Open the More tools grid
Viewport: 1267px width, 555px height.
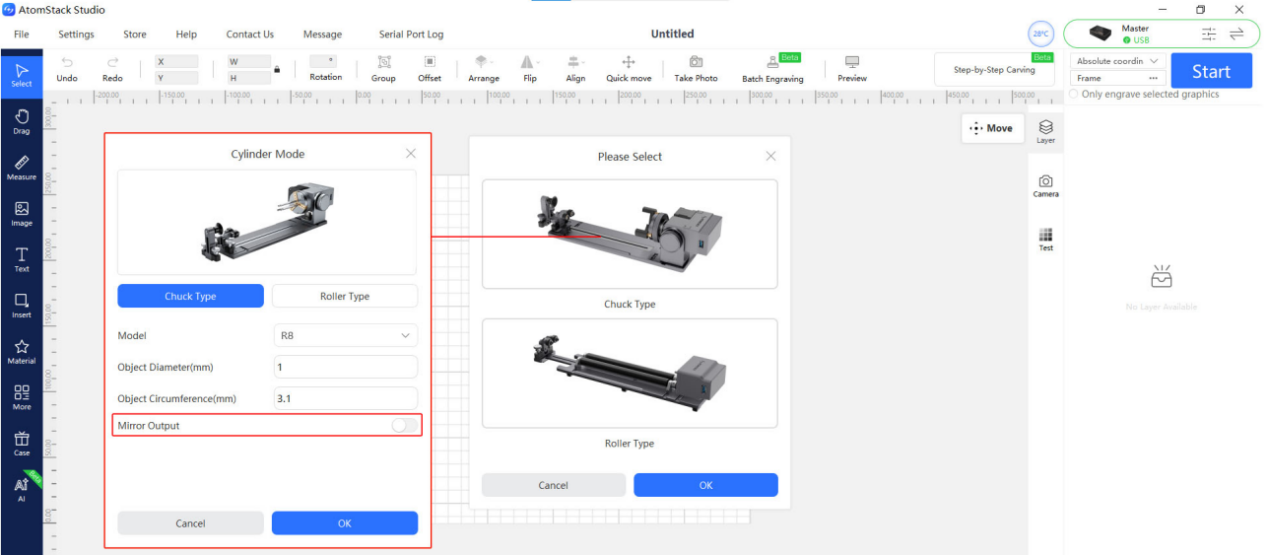[21, 398]
